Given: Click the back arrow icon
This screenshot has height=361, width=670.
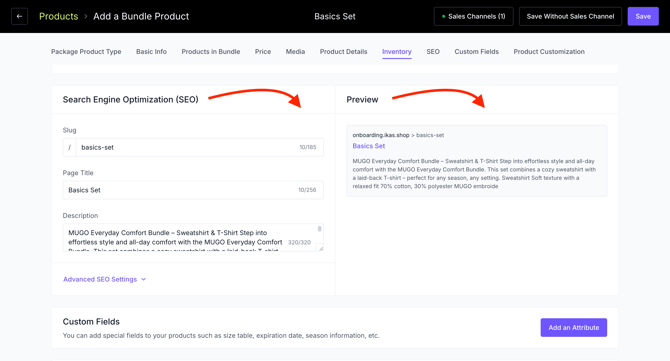Looking at the screenshot, I should pos(19,16).
